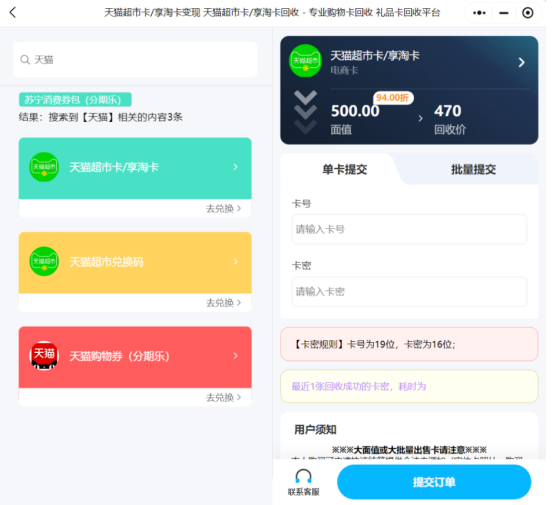The image size is (554, 505).
Task: Click the small arrow between 面值 and 回收价
Action: pos(420,118)
